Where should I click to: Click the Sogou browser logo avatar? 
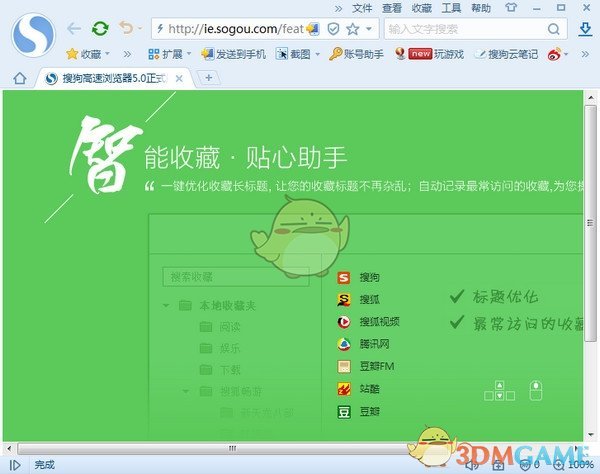click(x=33, y=34)
